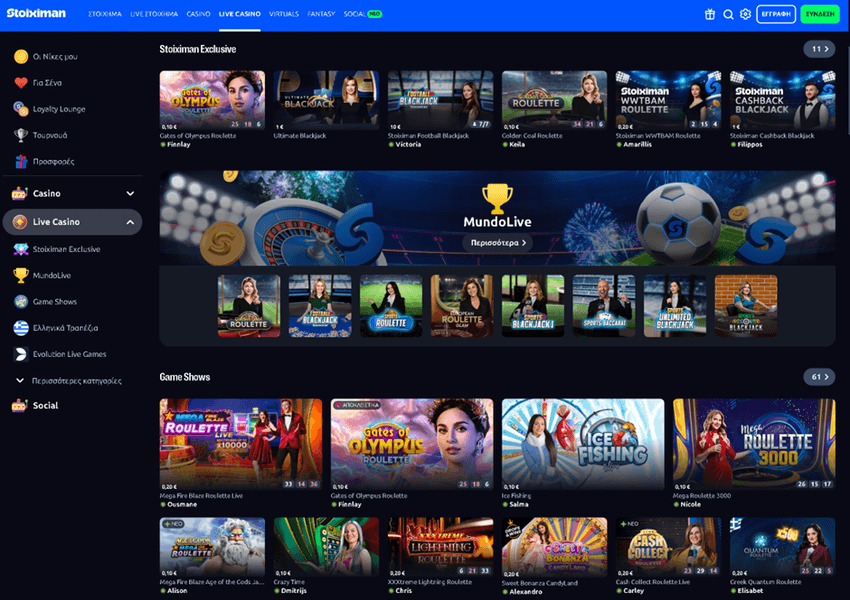This screenshot has width=850, height=600.
Task: Open Sports Baccarat MundoLive tile
Action: tap(604, 306)
